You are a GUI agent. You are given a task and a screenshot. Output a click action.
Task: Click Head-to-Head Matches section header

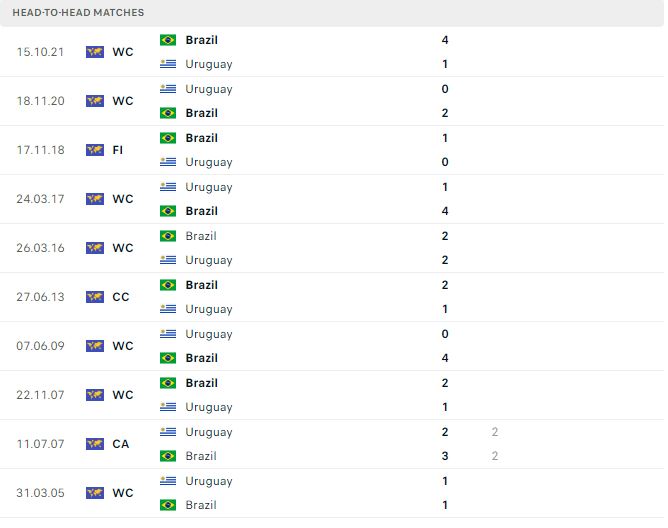tap(78, 13)
